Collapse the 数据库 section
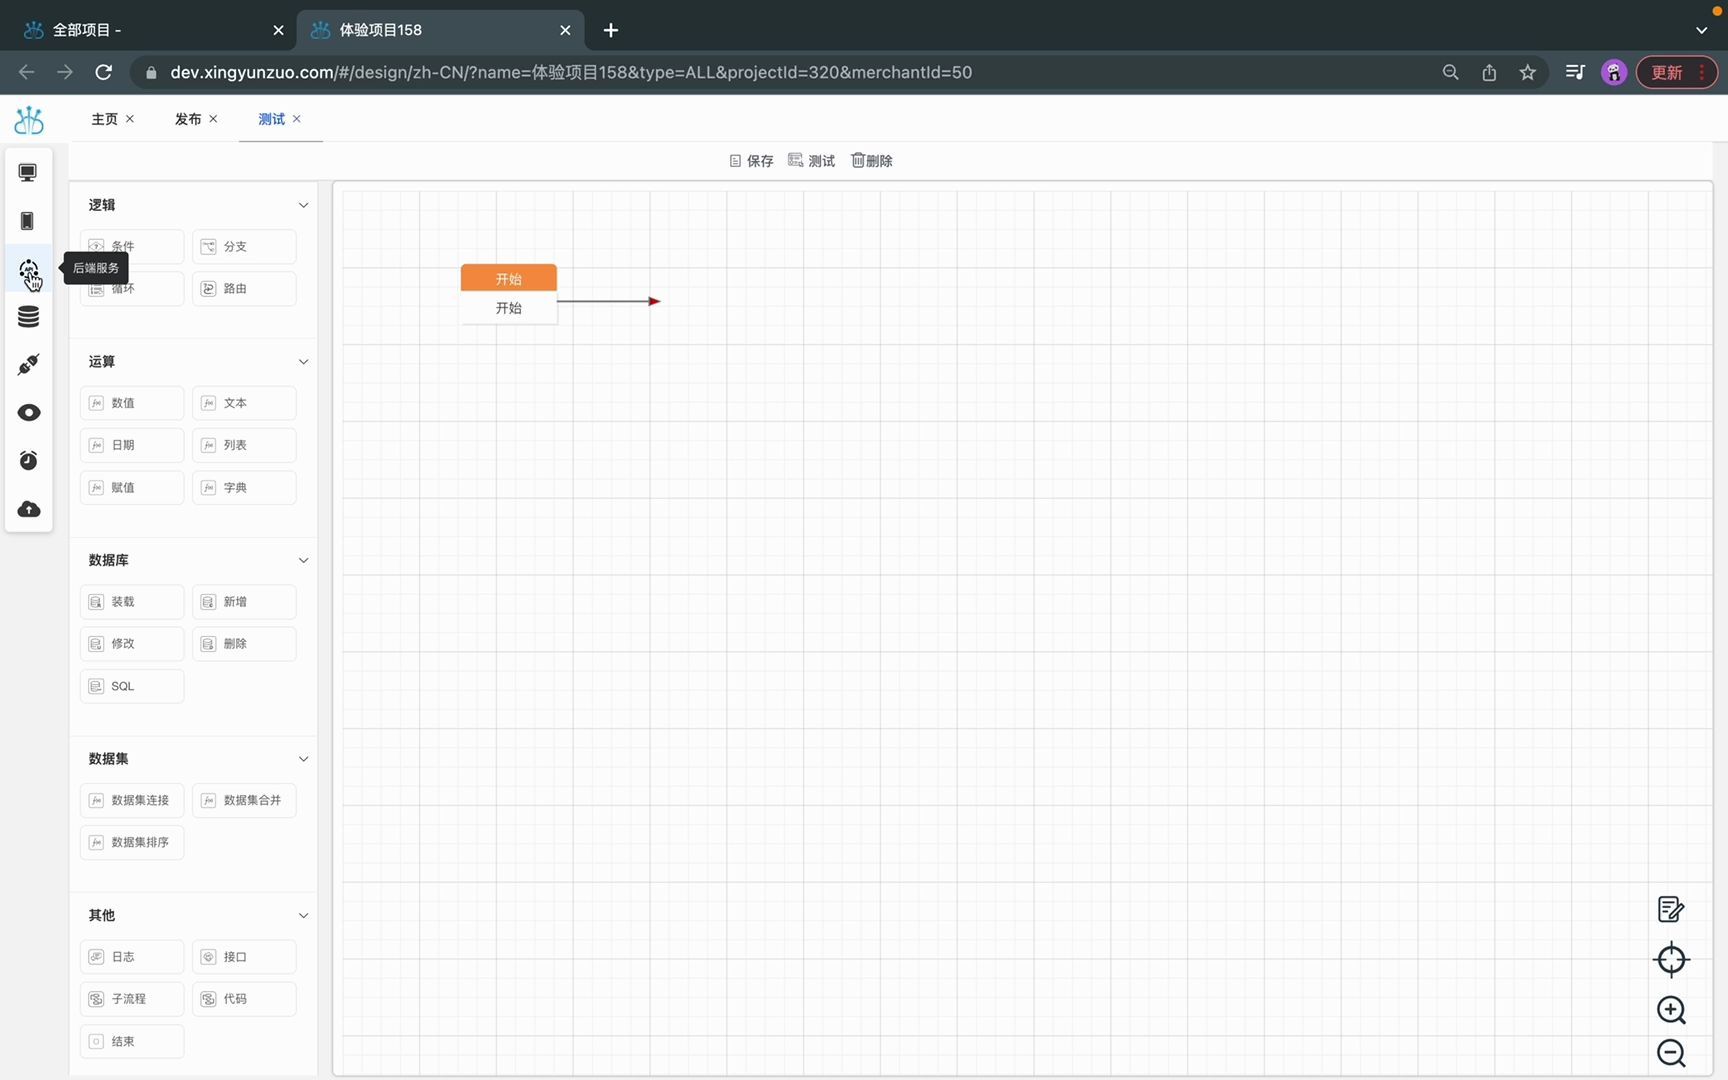Screen dimensions: 1728x1080 click(304, 560)
